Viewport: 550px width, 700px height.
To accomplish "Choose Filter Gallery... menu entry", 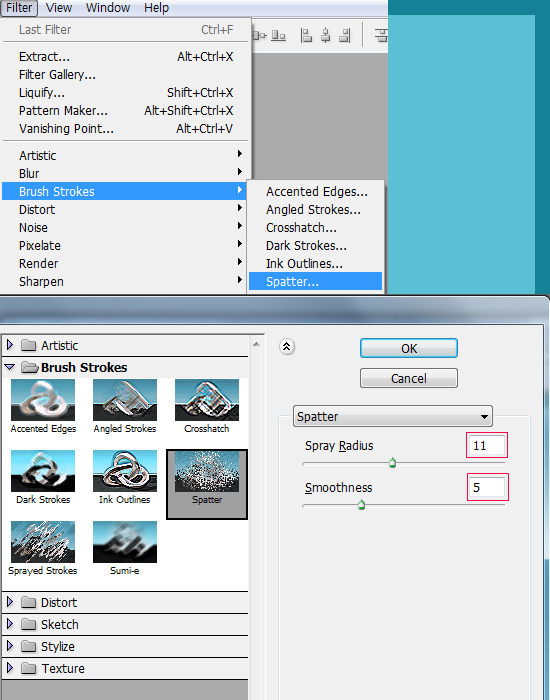I will (126, 75).
